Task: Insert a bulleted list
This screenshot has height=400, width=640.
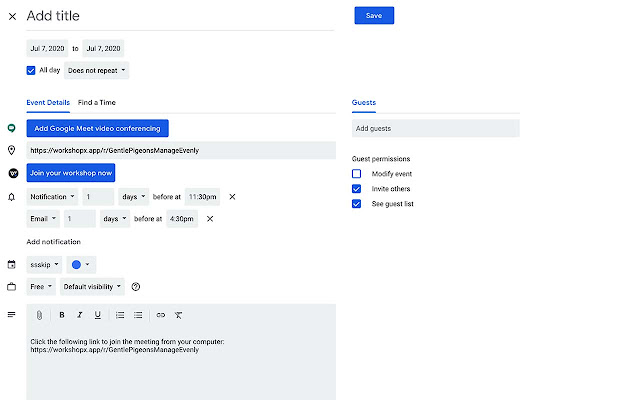Action: (x=138, y=315)
